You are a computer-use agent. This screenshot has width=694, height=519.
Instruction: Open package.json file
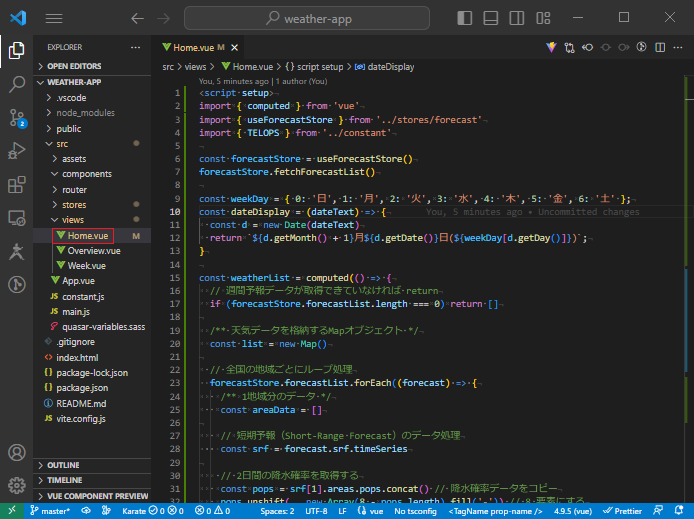[x=92, y=388]
